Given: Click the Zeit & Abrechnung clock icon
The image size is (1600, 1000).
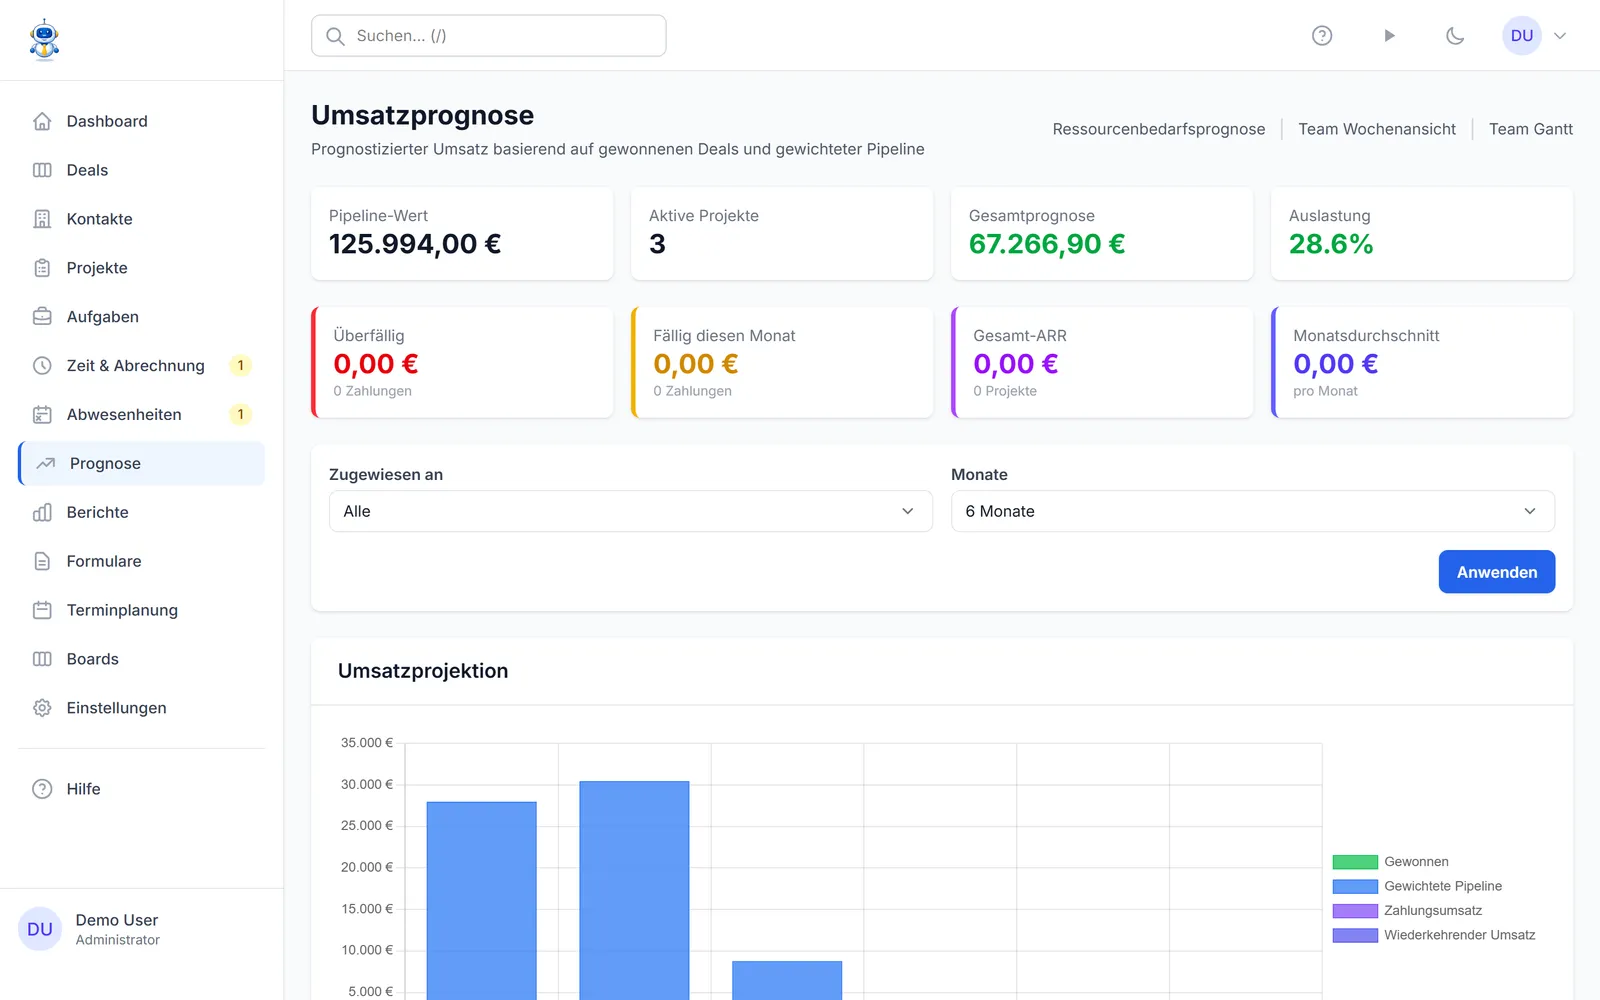Looking at the screenshot, I should tap(42, 366).
